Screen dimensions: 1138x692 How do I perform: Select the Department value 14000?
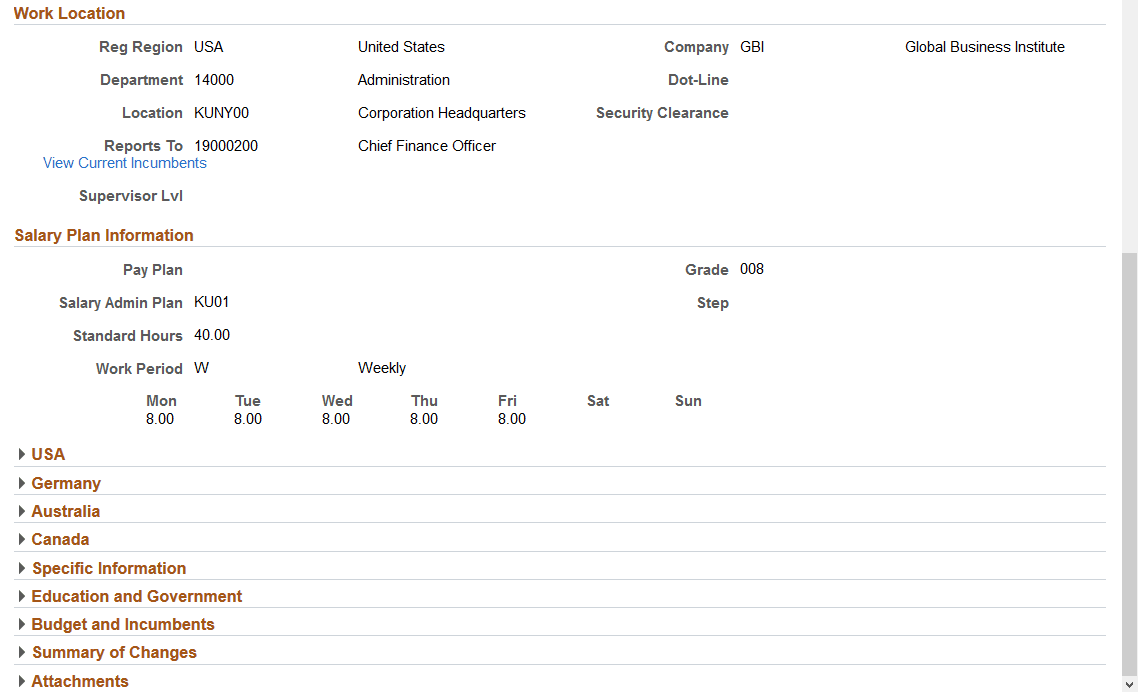(x=214, y=79)
